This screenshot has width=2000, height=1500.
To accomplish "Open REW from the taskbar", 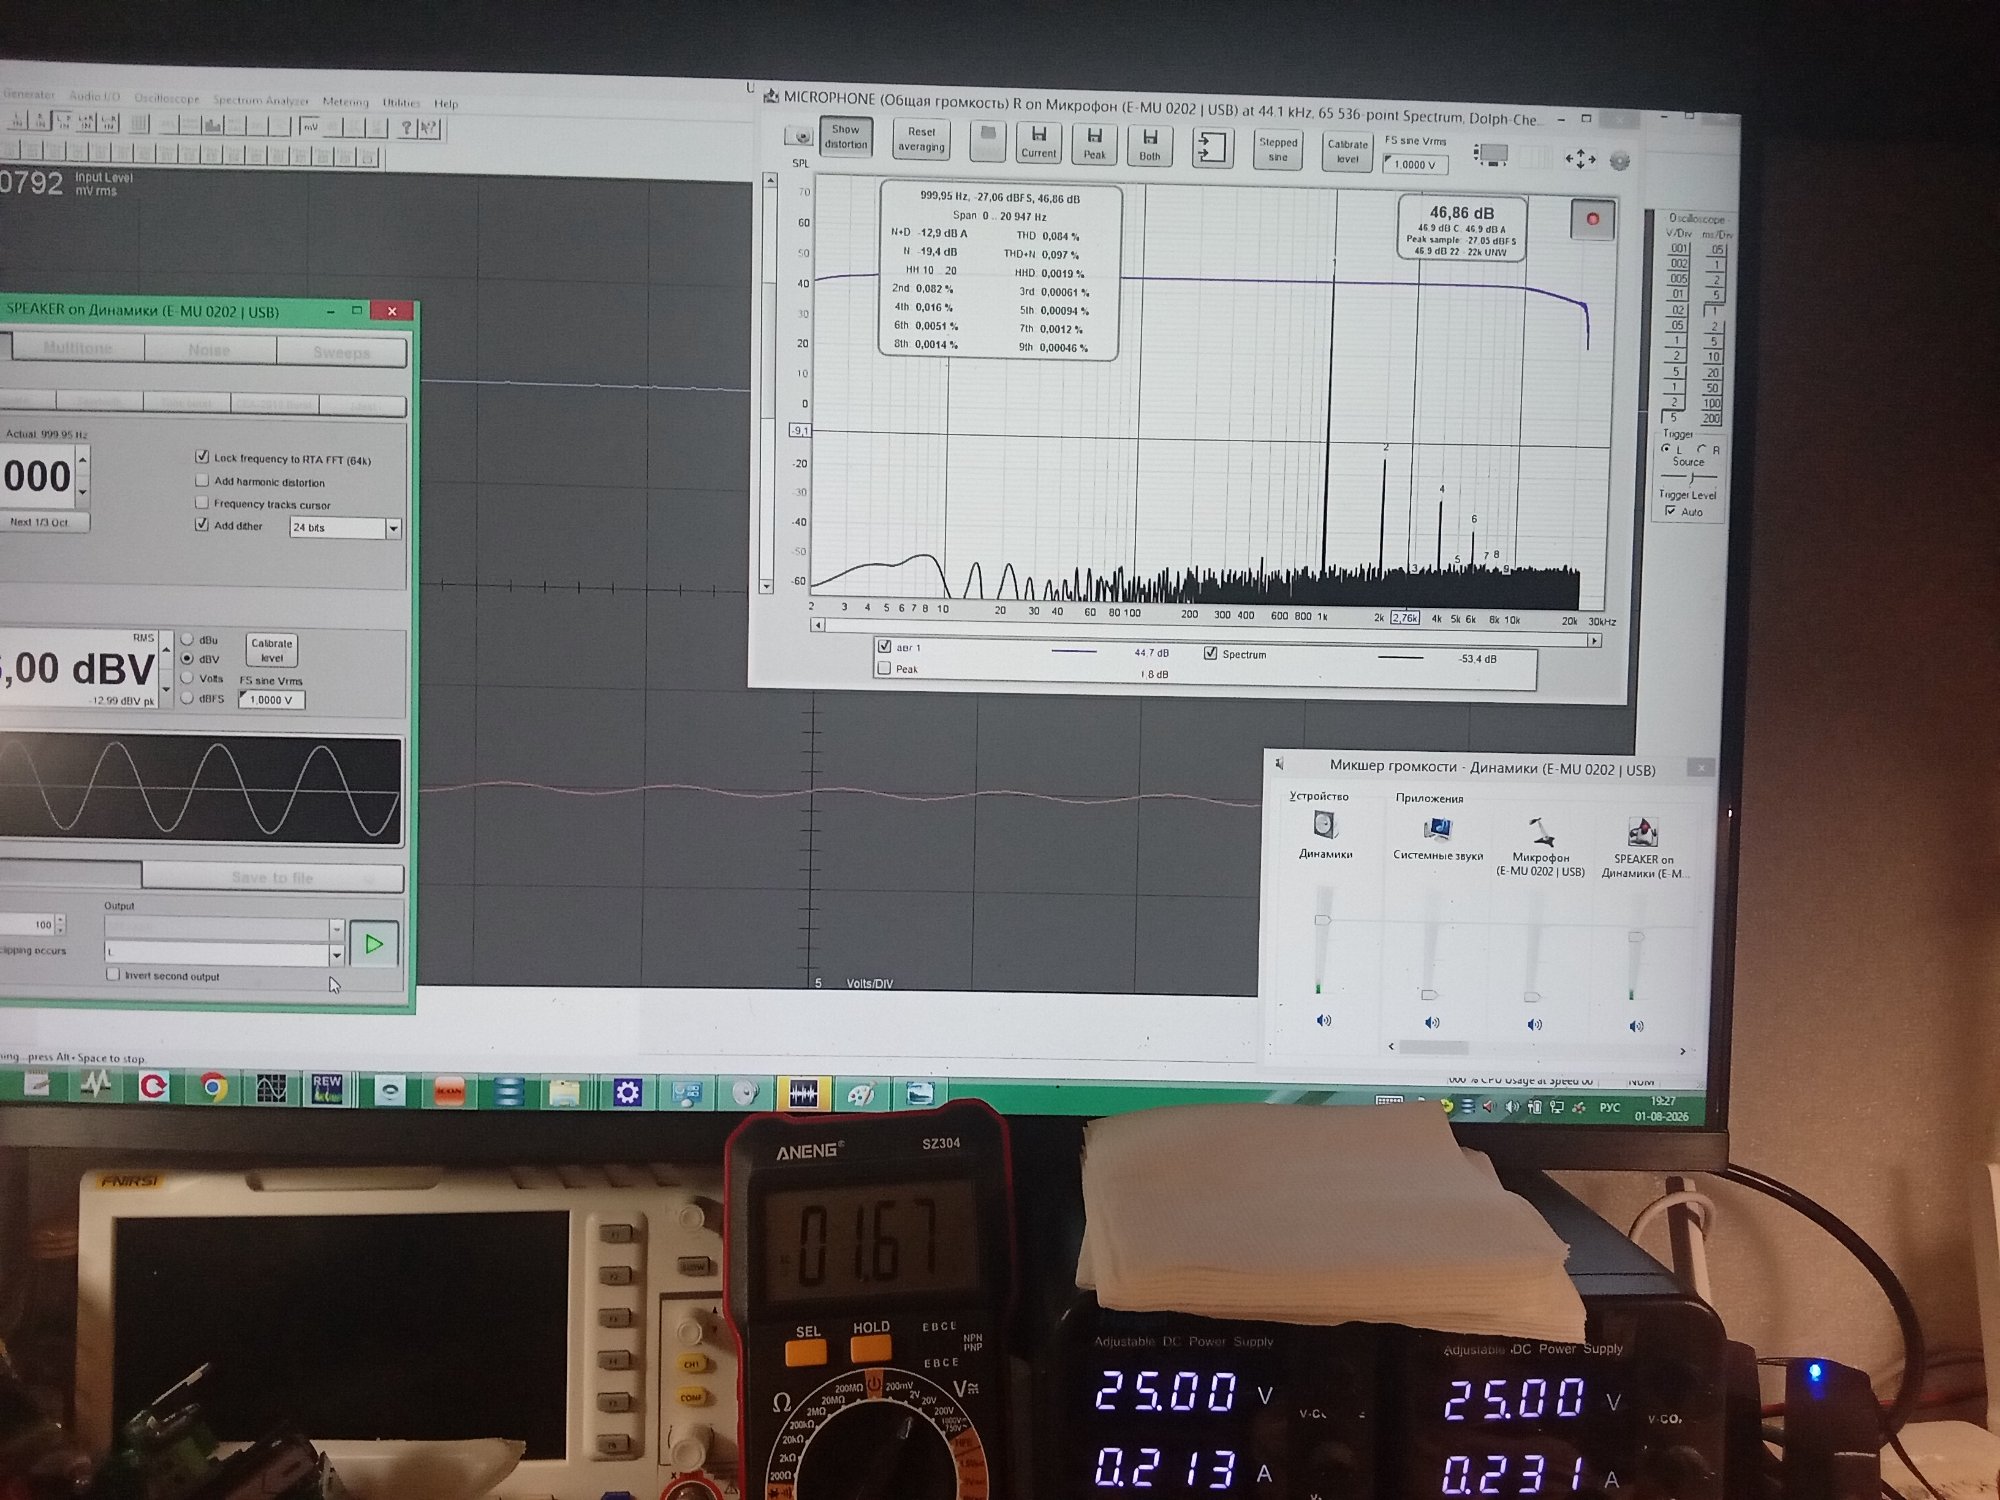I will tap(327, 1089).
